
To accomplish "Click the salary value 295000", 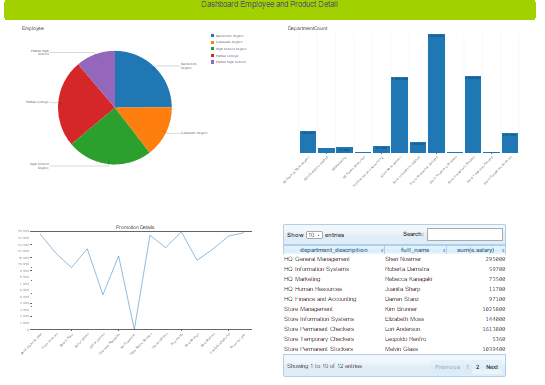I will click(495, 259).
